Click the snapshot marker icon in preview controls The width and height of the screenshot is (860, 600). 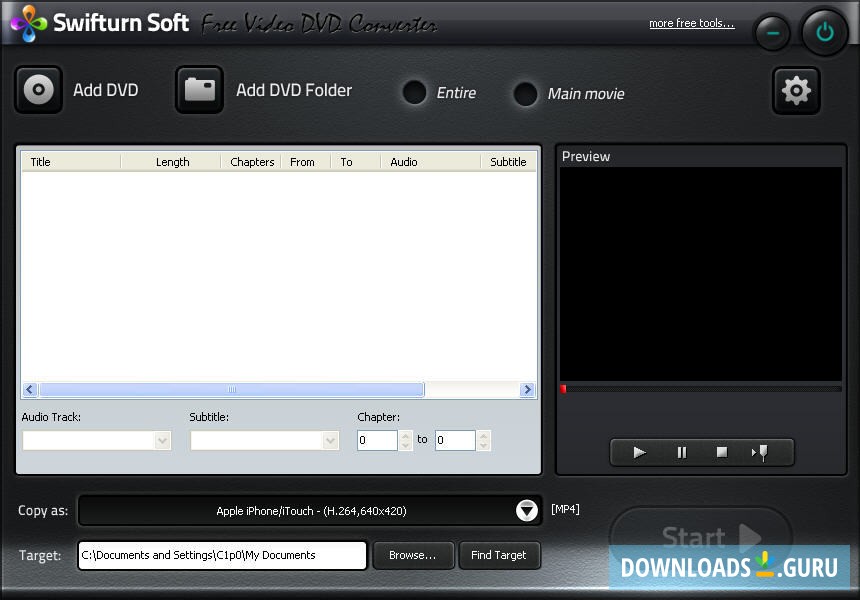(x=760, y=452)
